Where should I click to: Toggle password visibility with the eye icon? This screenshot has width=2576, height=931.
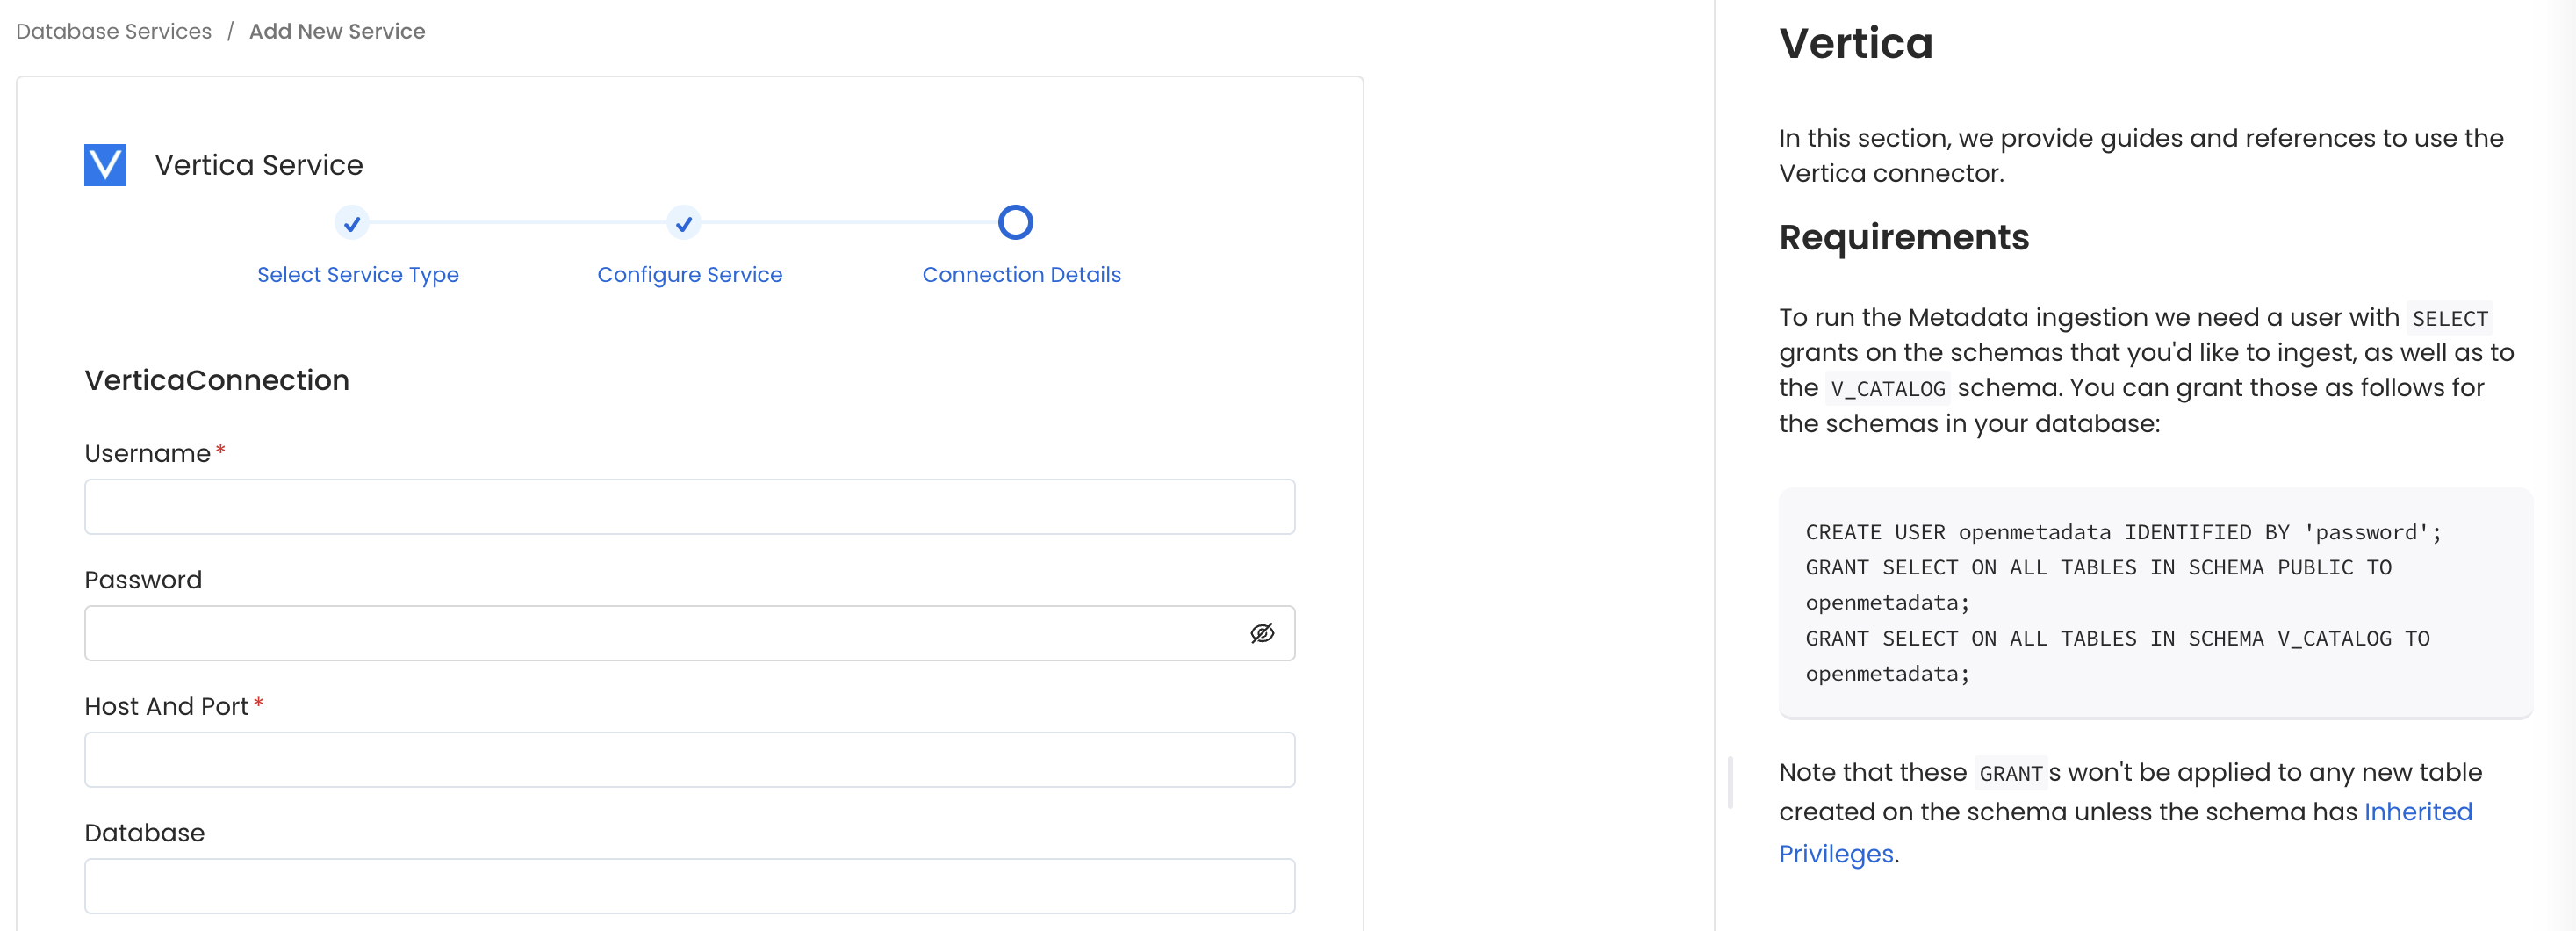click(x=1262, y=632)
